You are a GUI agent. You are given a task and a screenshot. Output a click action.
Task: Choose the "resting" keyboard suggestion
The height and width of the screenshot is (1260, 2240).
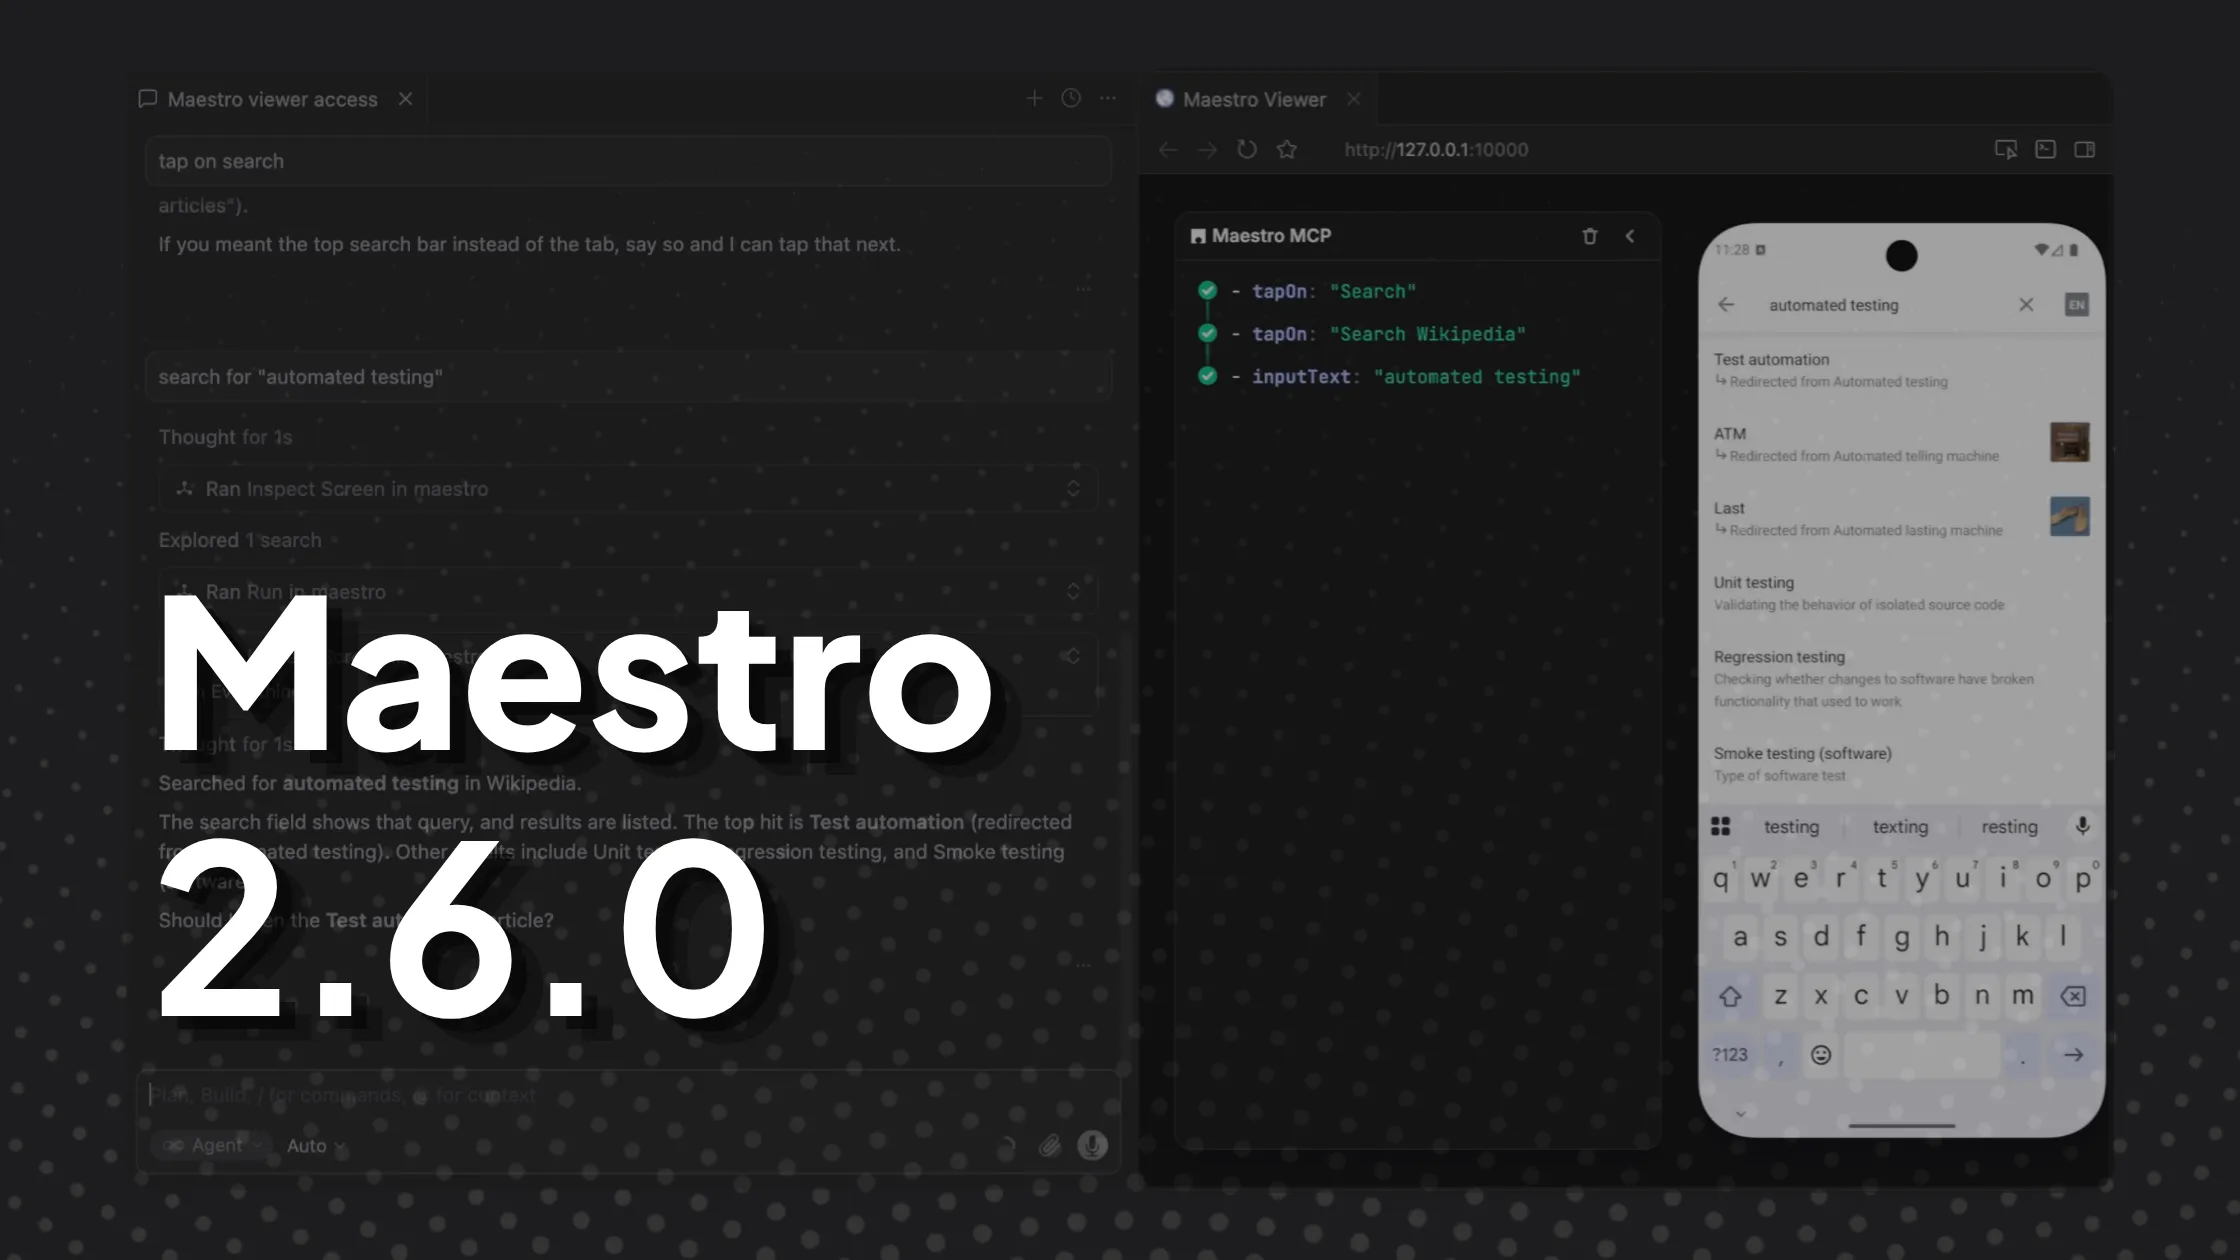[x=2009, y=827]
